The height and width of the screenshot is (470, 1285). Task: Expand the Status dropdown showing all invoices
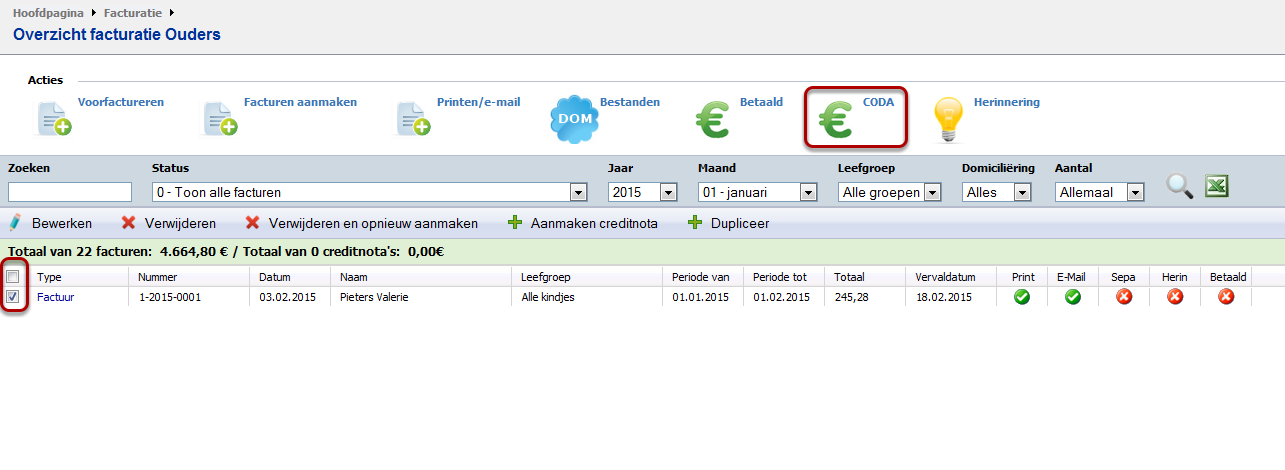pyautogui.click(x=577, y=192)
